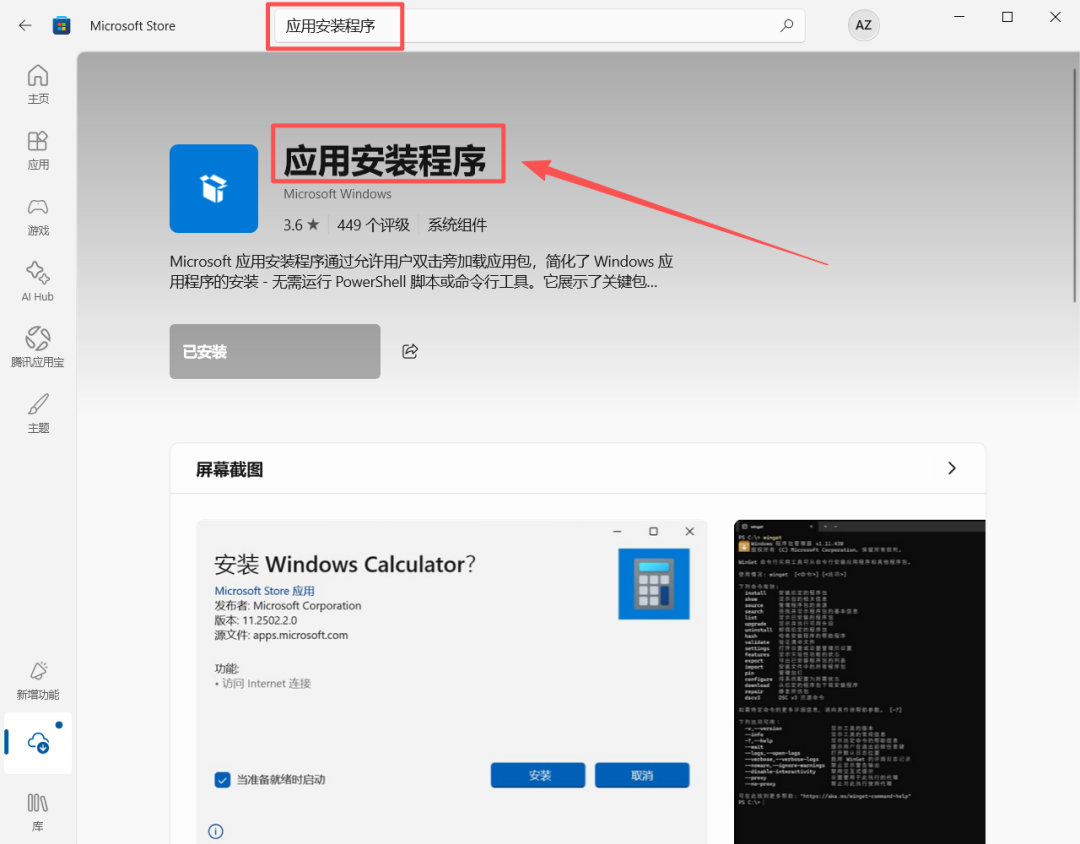Open the 库 library section
1080x844 pixels.
tap(38, 811)
